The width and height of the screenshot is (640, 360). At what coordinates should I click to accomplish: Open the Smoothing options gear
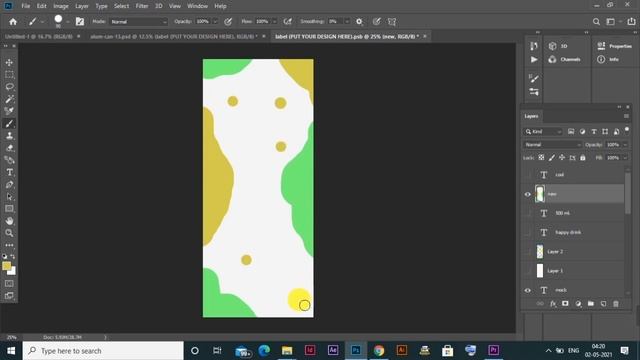[x=359, y=22]
